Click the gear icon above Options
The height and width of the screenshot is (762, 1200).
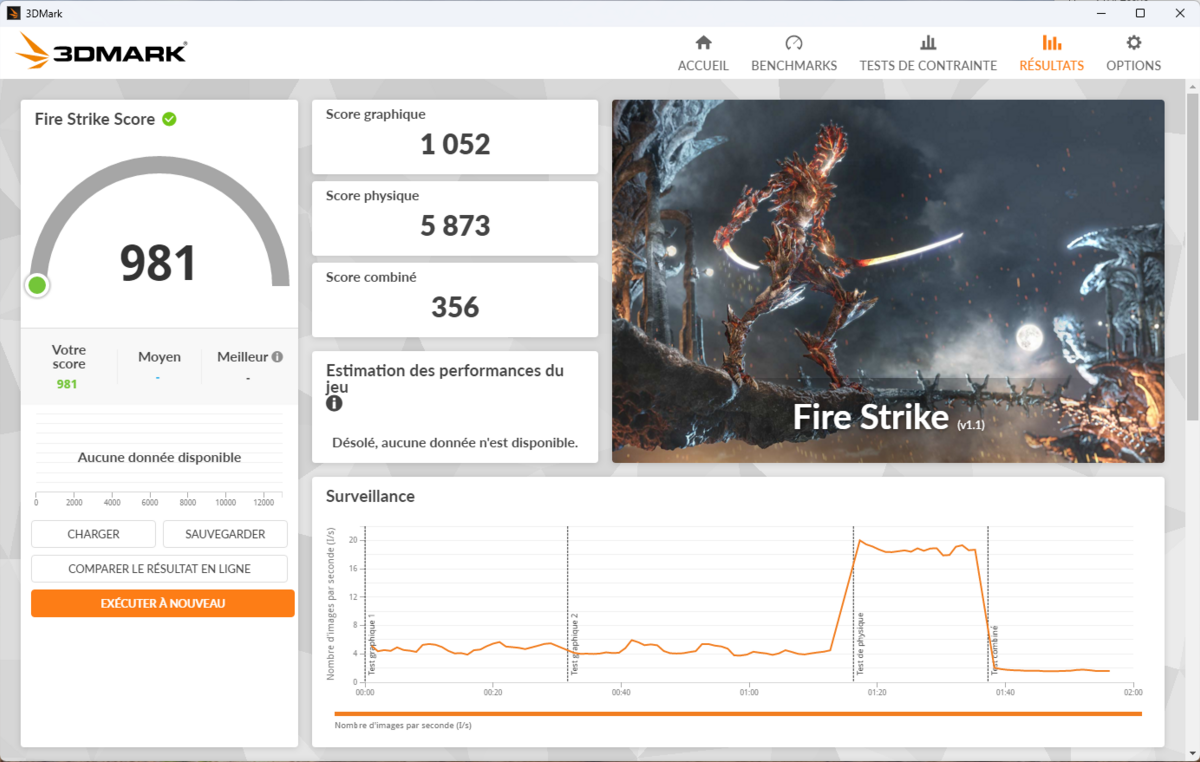(1133, 43)
